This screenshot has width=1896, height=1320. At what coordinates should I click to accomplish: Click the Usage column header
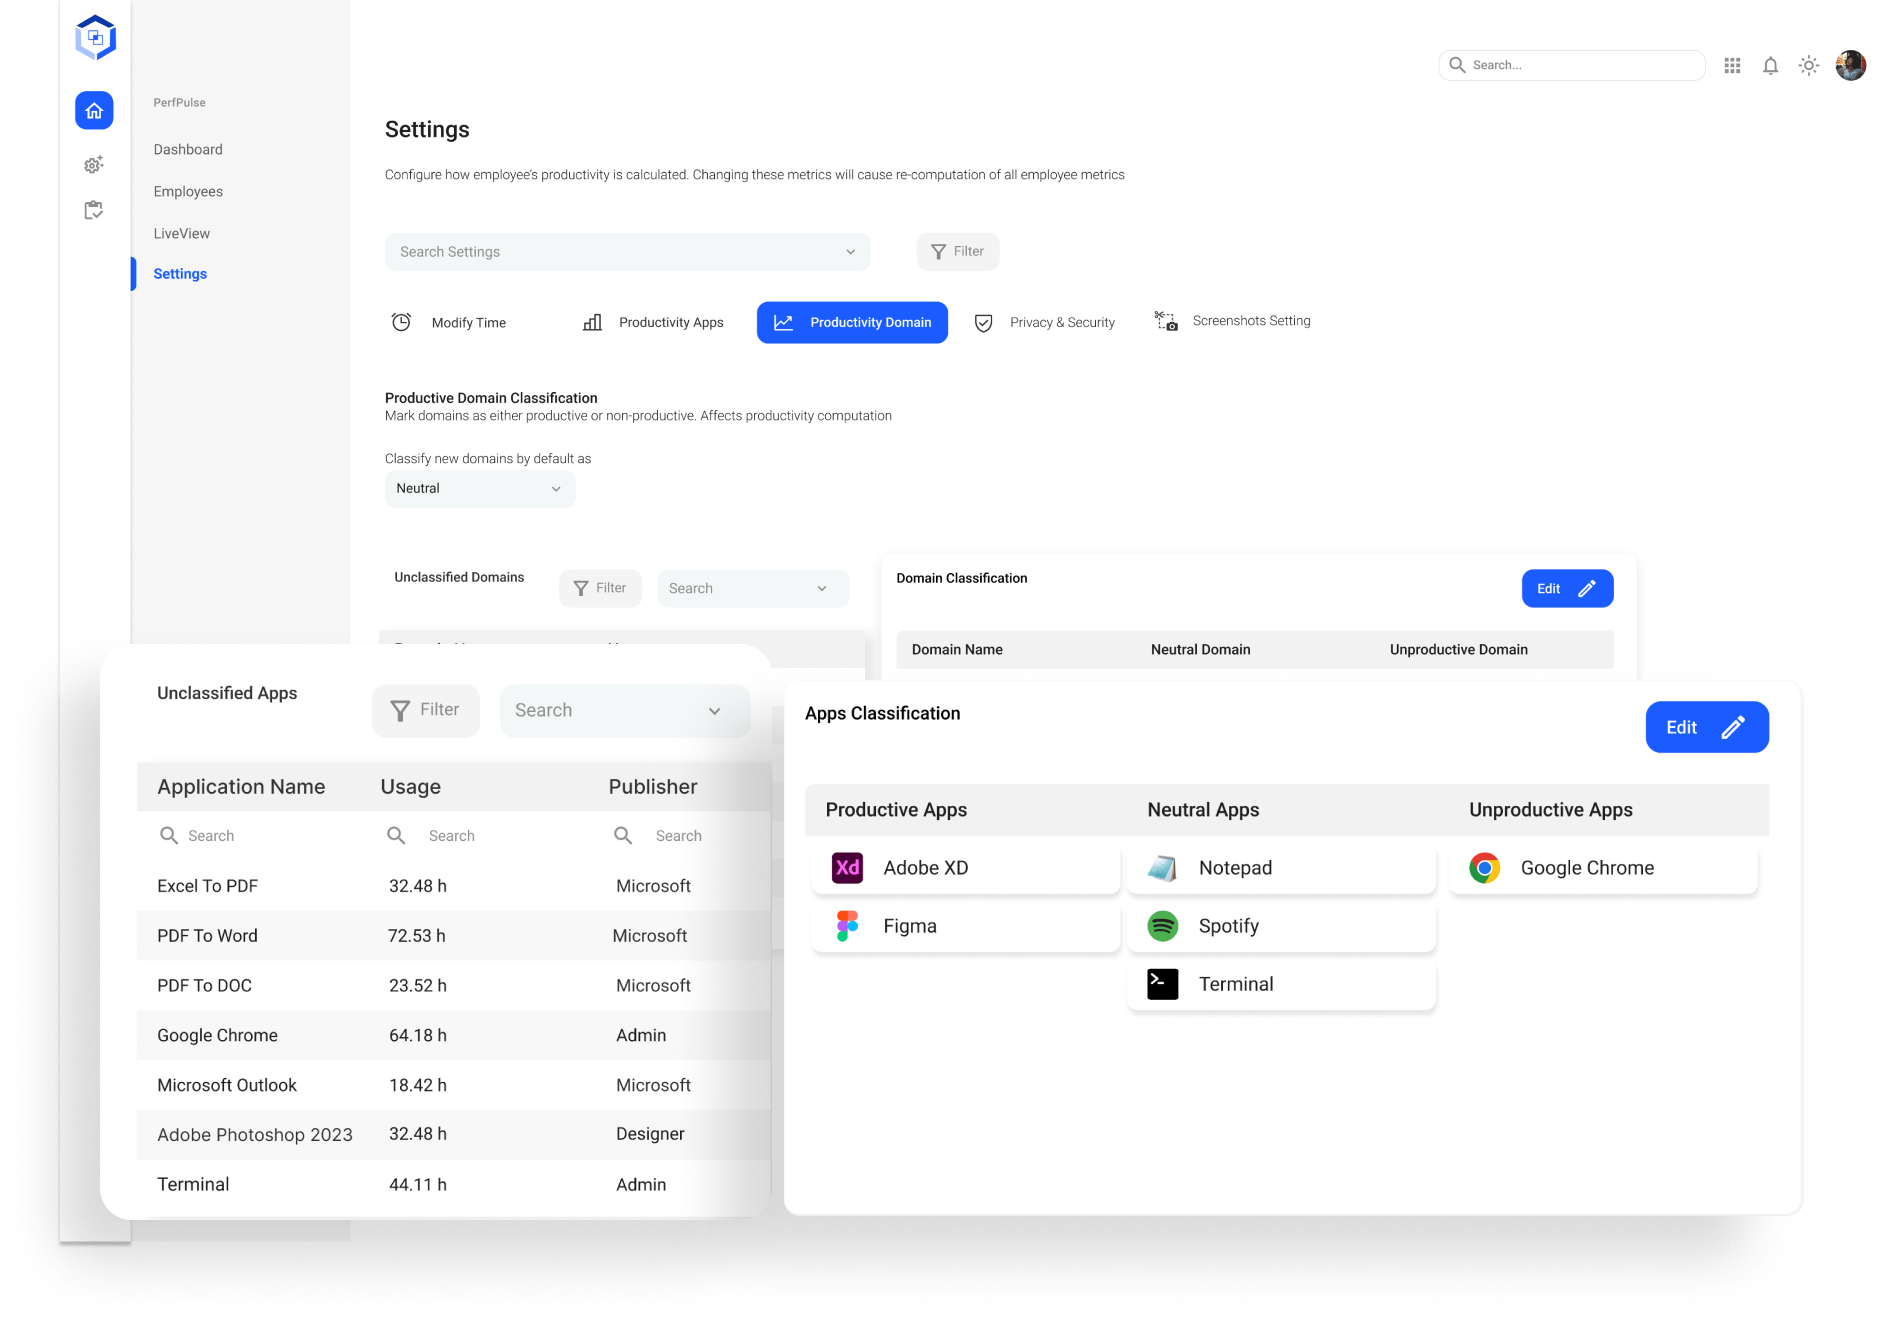click(410, 787)
